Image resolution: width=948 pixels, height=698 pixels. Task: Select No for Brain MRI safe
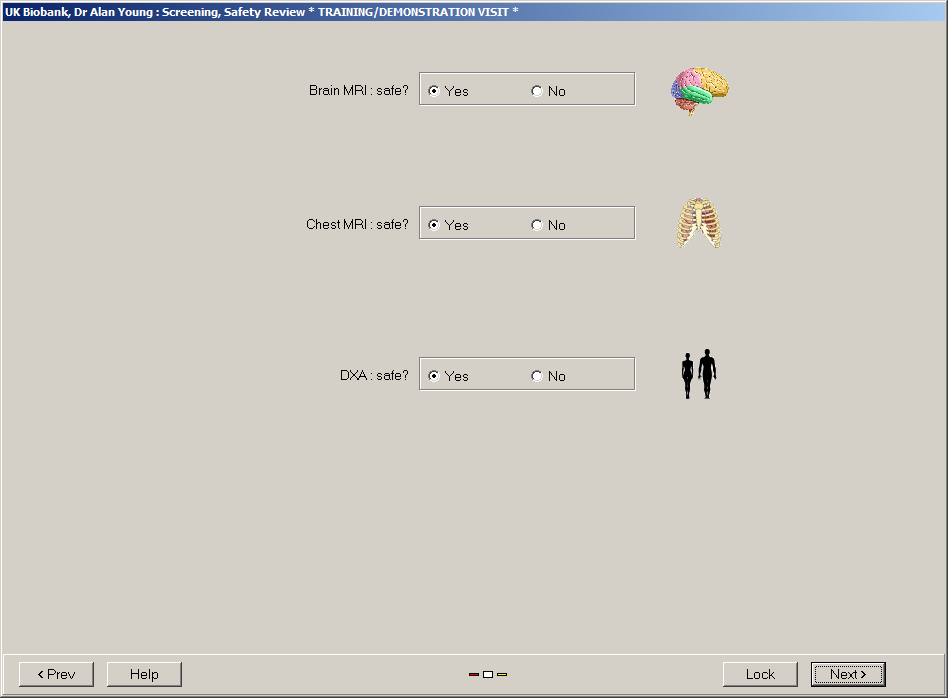pos(537,91)
